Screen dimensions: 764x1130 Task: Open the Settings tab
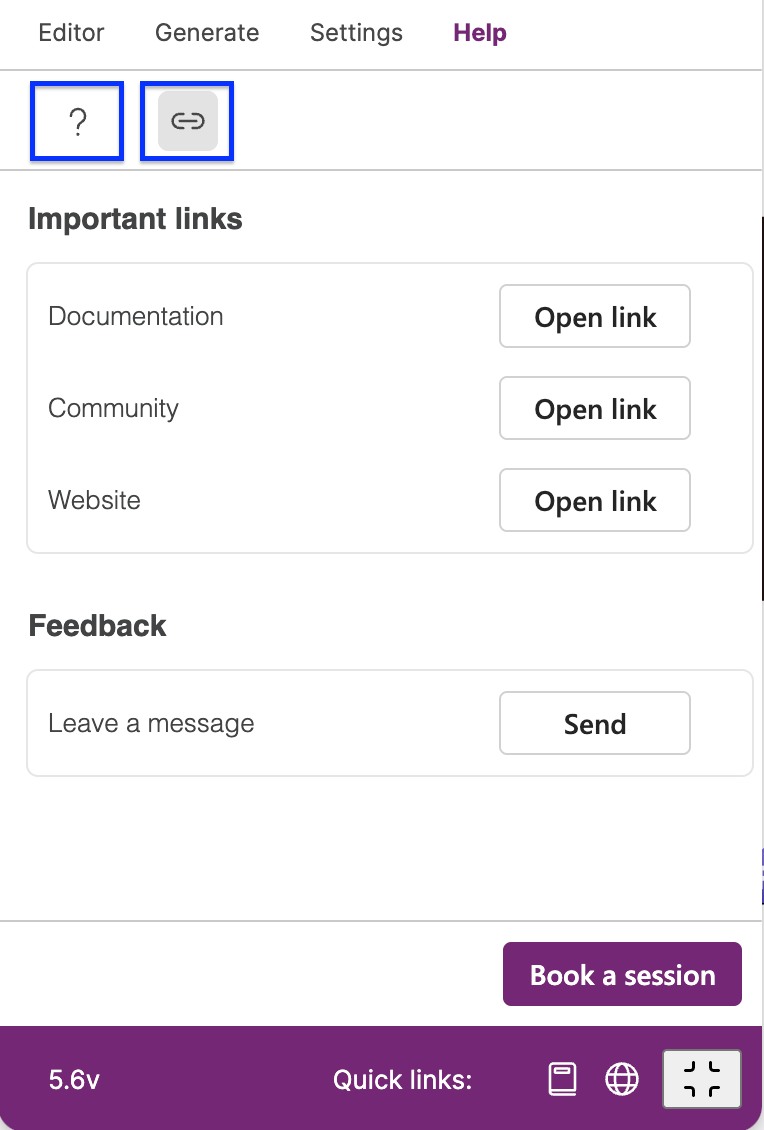coord(356,32)
